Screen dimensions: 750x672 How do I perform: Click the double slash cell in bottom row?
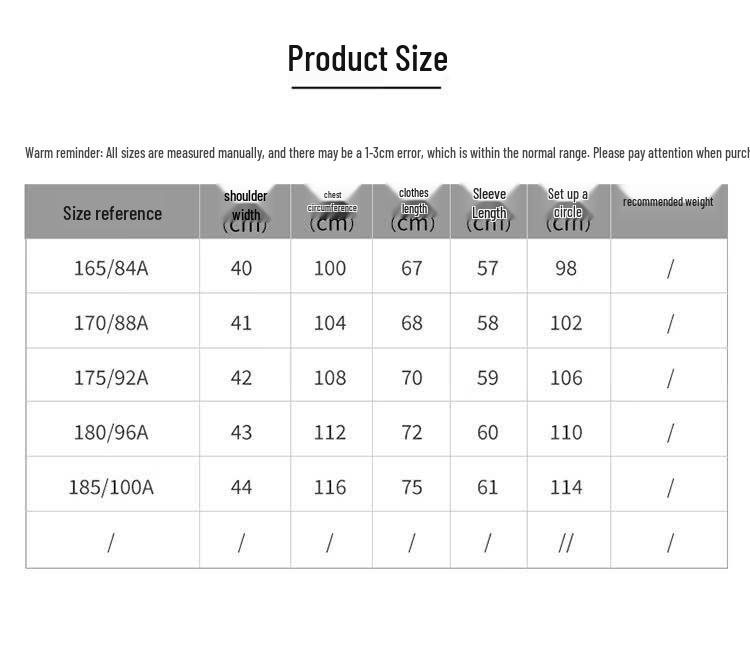[x=566, y=543]
